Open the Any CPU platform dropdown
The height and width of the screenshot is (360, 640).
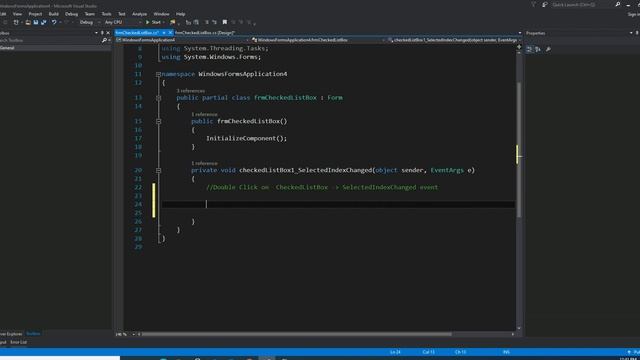[x=122, y=22]
